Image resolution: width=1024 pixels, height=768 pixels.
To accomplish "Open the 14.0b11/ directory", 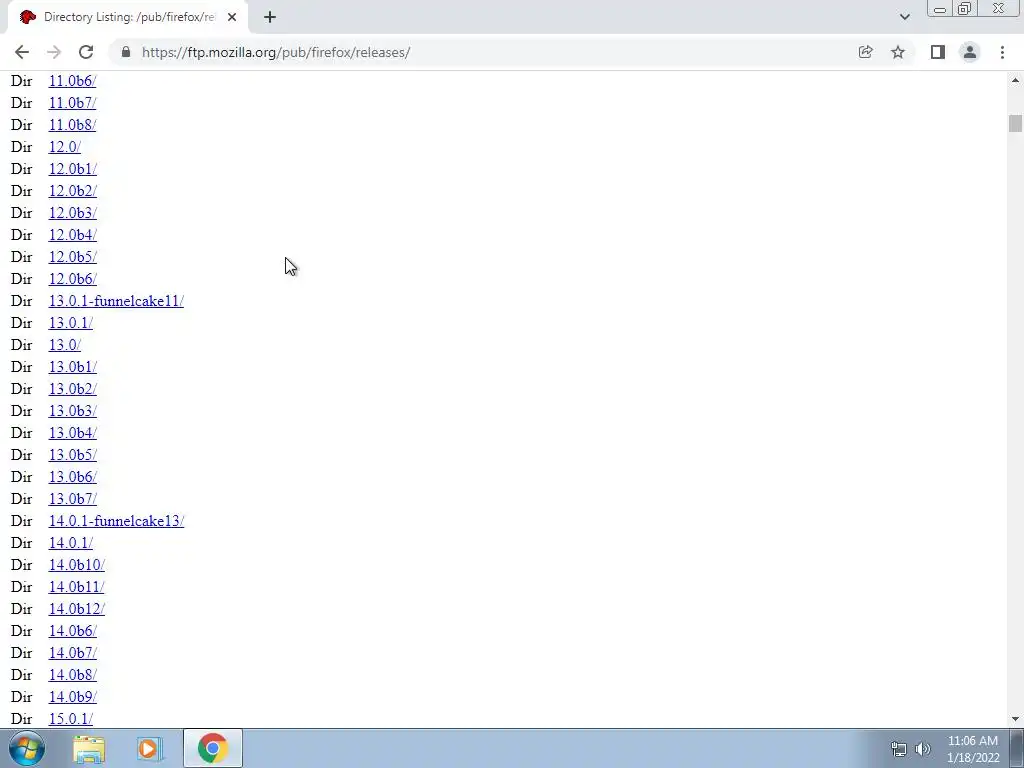I will [76, 587].
